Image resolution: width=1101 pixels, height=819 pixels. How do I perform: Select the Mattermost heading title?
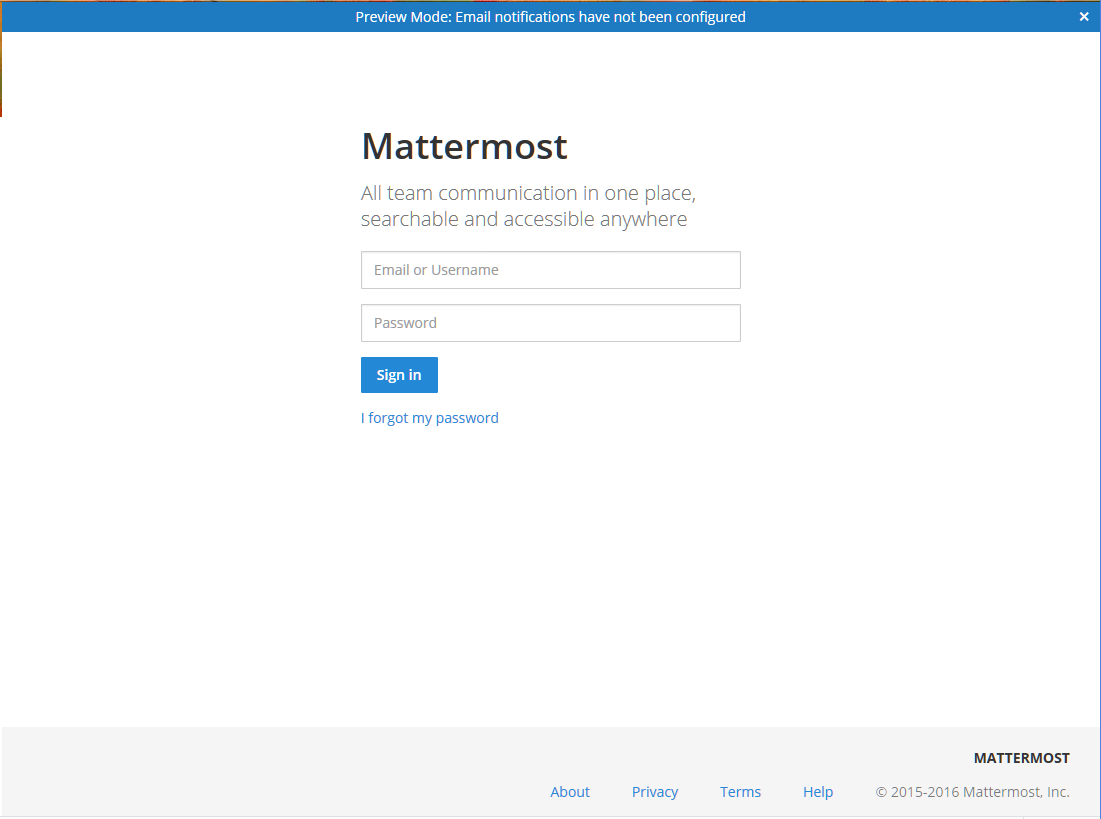[x=464, y=146]
